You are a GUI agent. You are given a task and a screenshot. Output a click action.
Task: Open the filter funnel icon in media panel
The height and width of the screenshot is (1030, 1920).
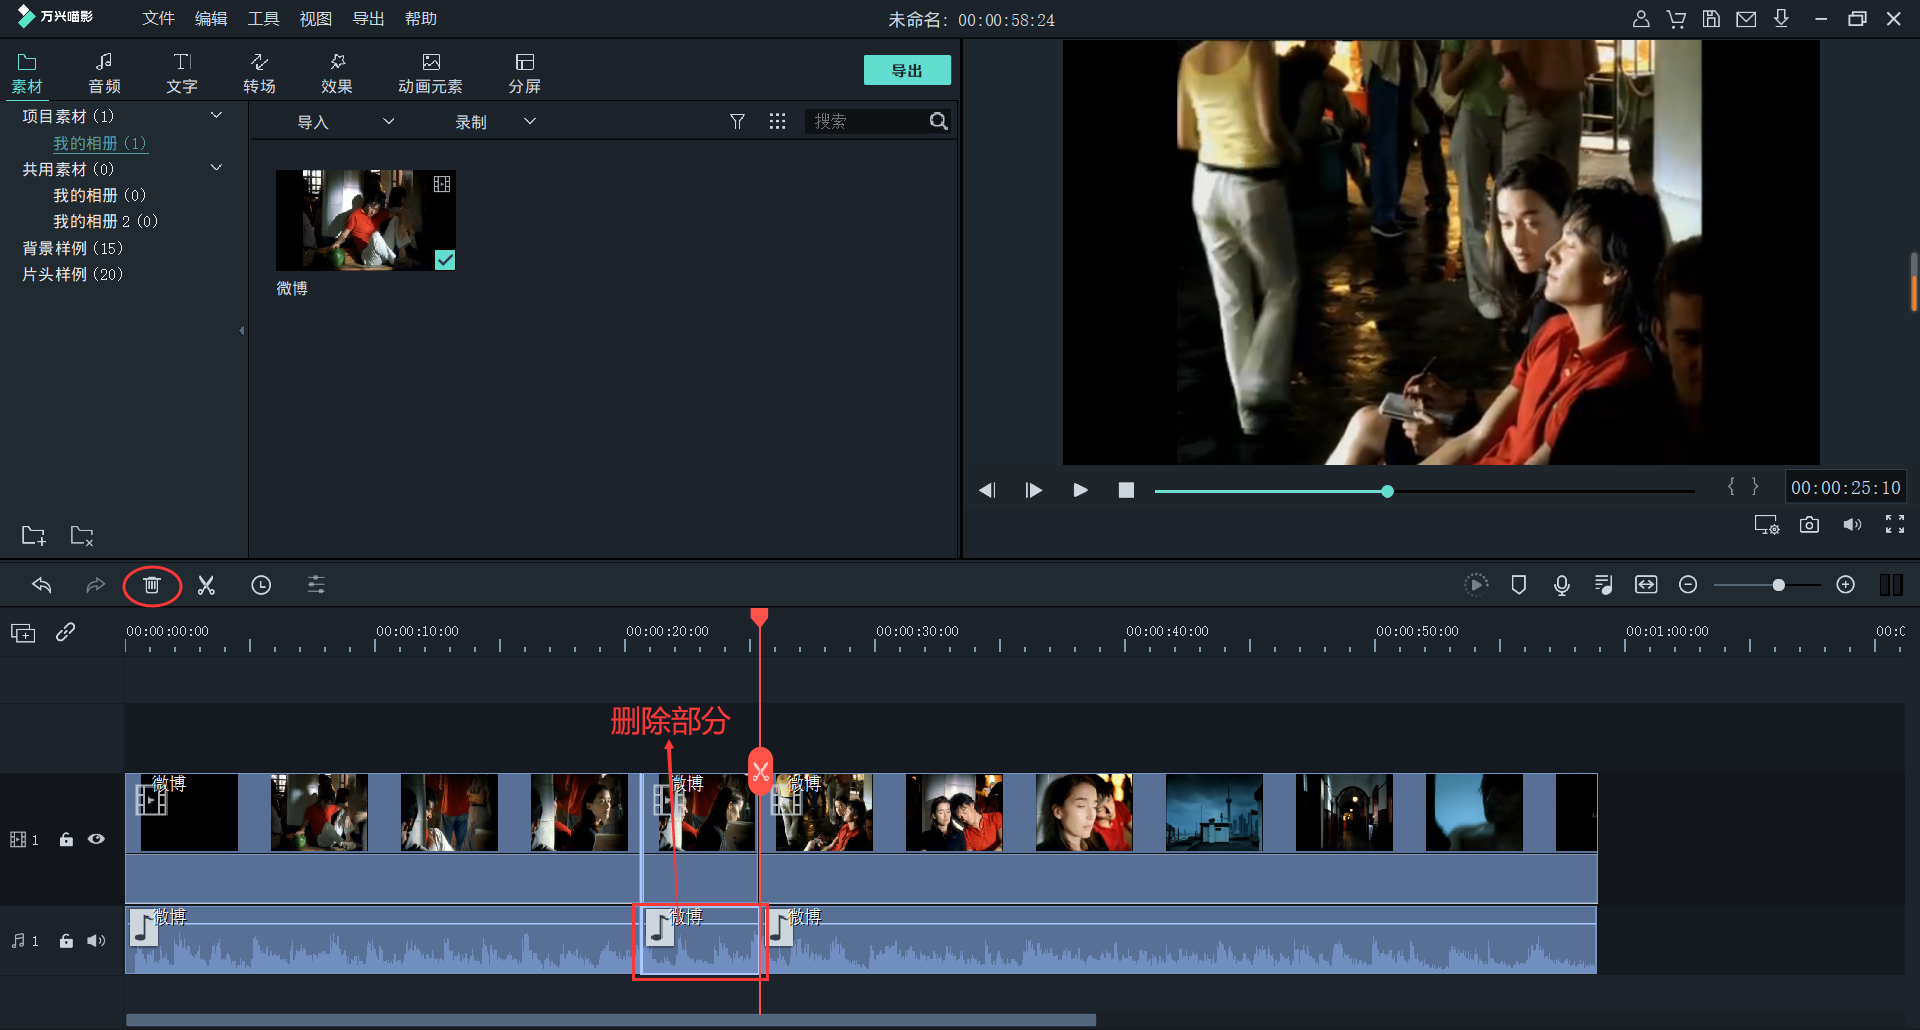[737, 121]
